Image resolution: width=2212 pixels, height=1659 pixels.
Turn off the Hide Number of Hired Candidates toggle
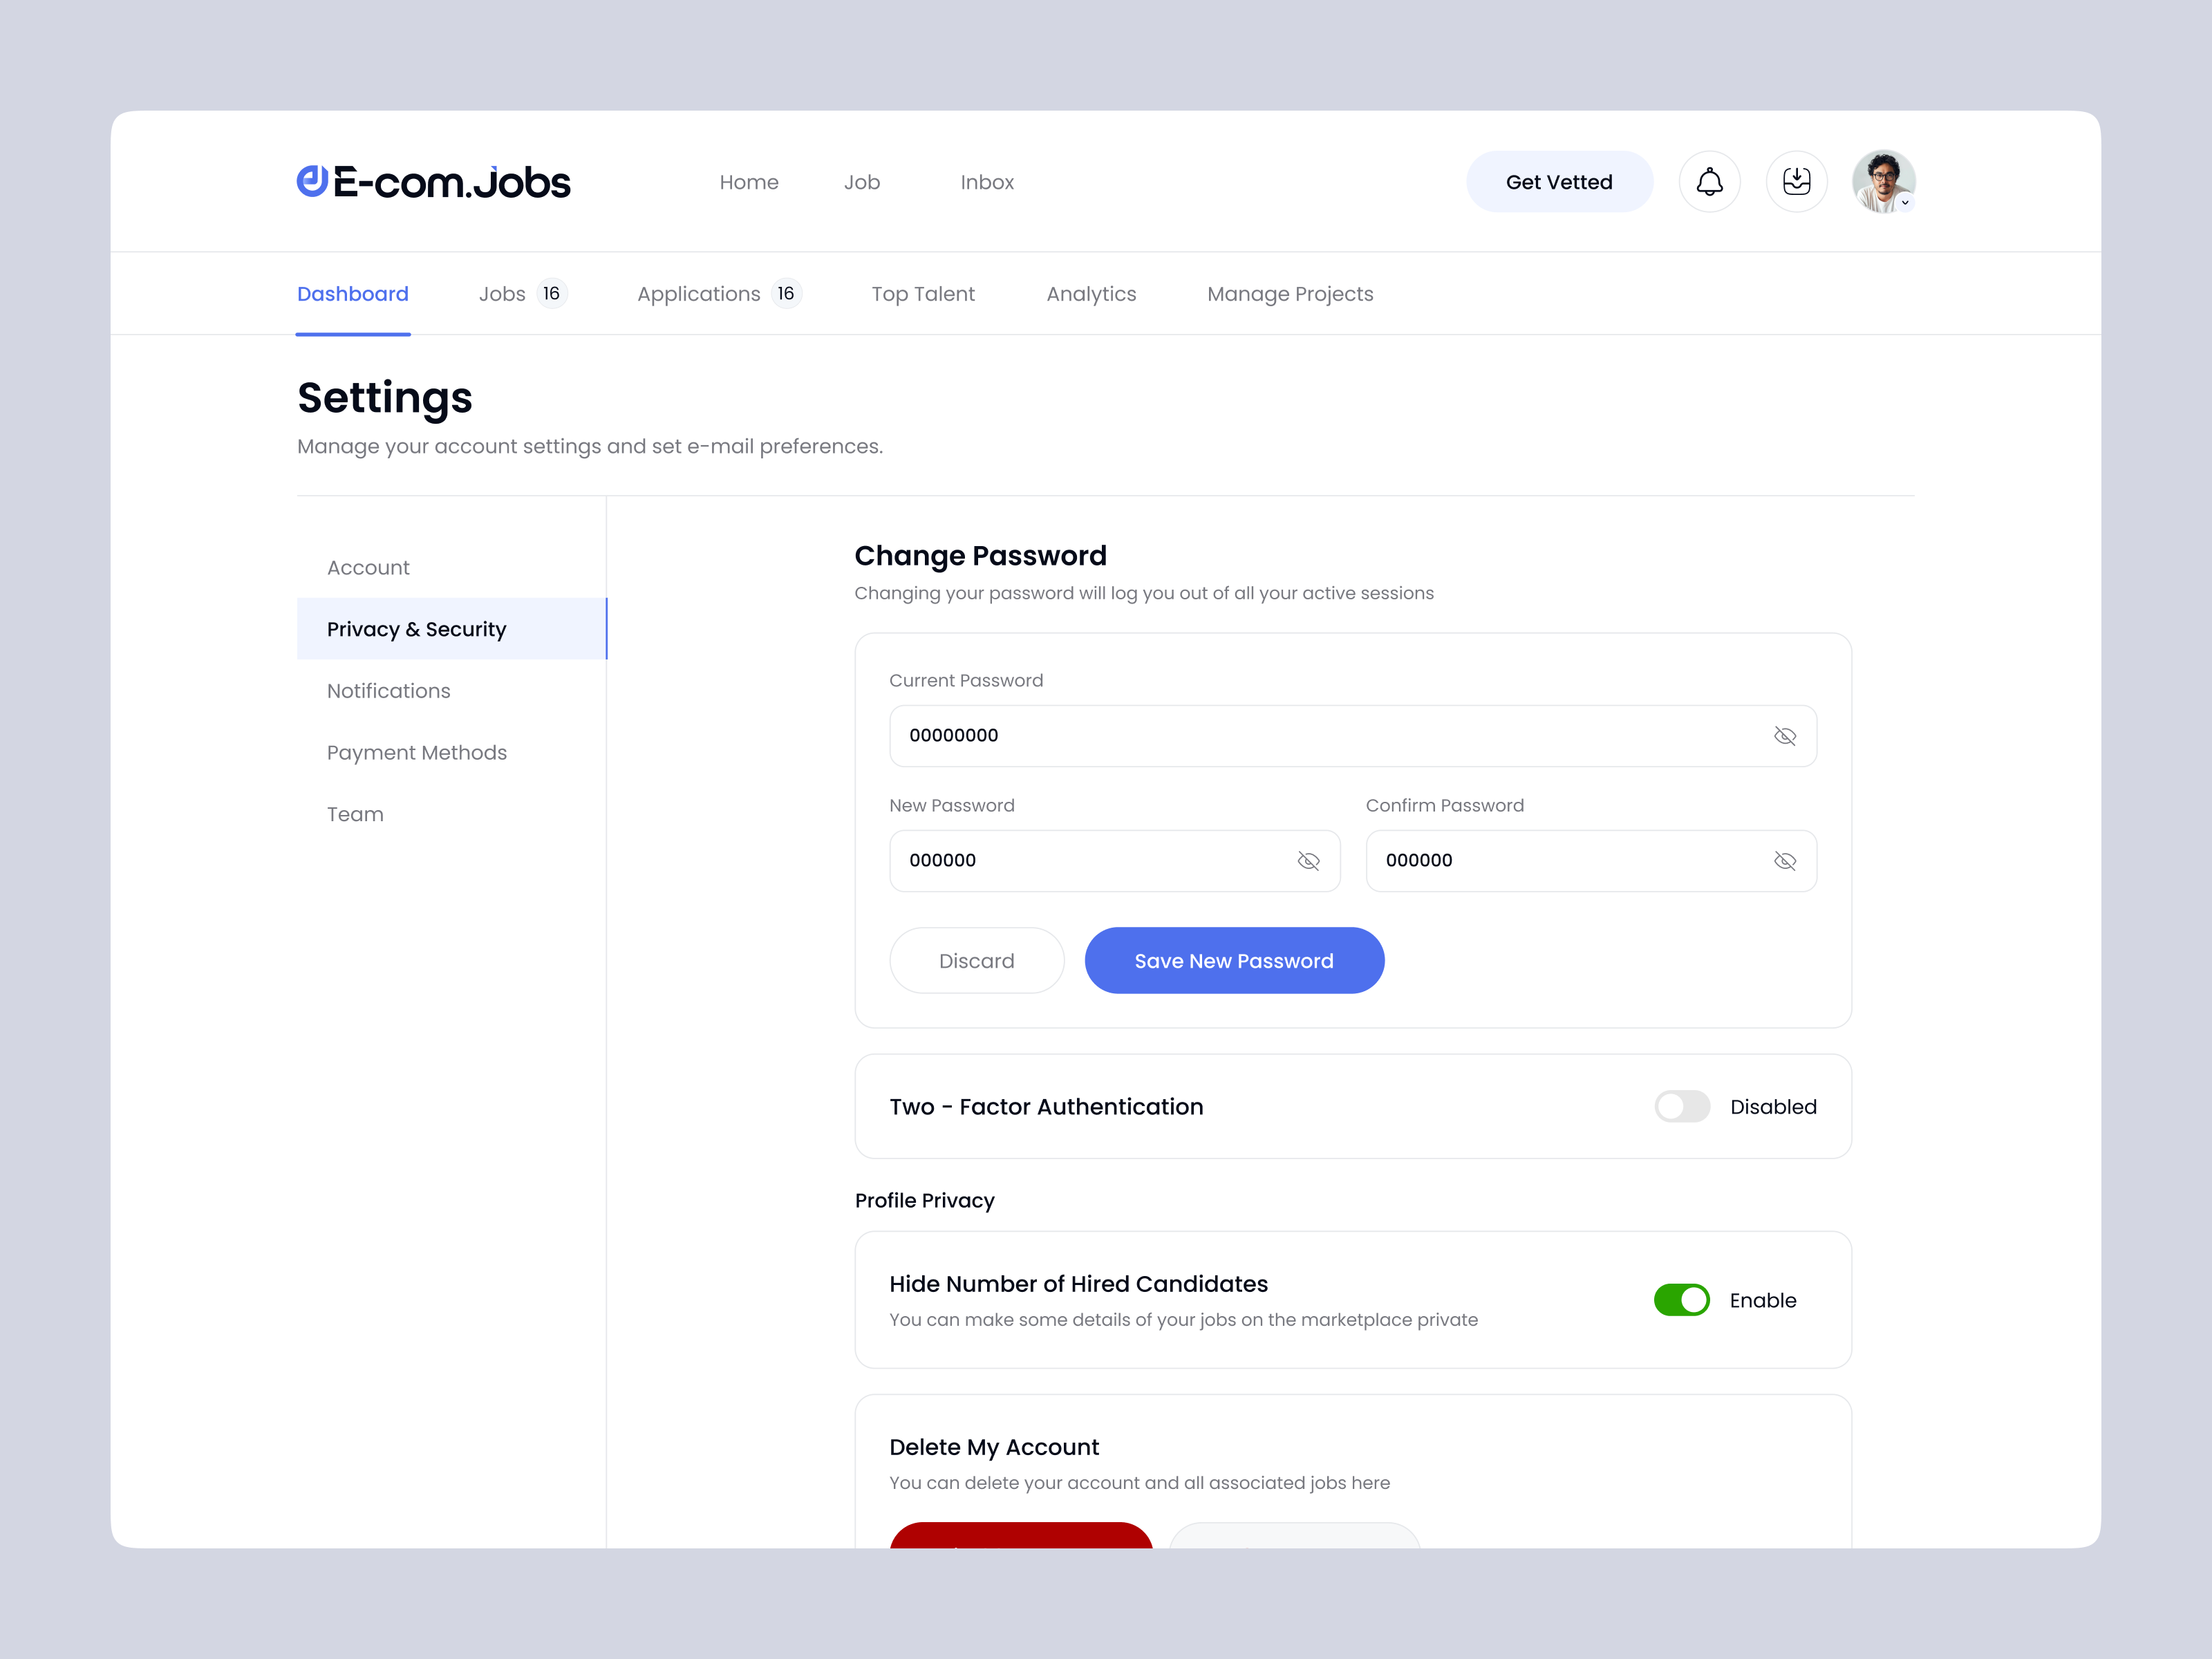point(1682,1300)
